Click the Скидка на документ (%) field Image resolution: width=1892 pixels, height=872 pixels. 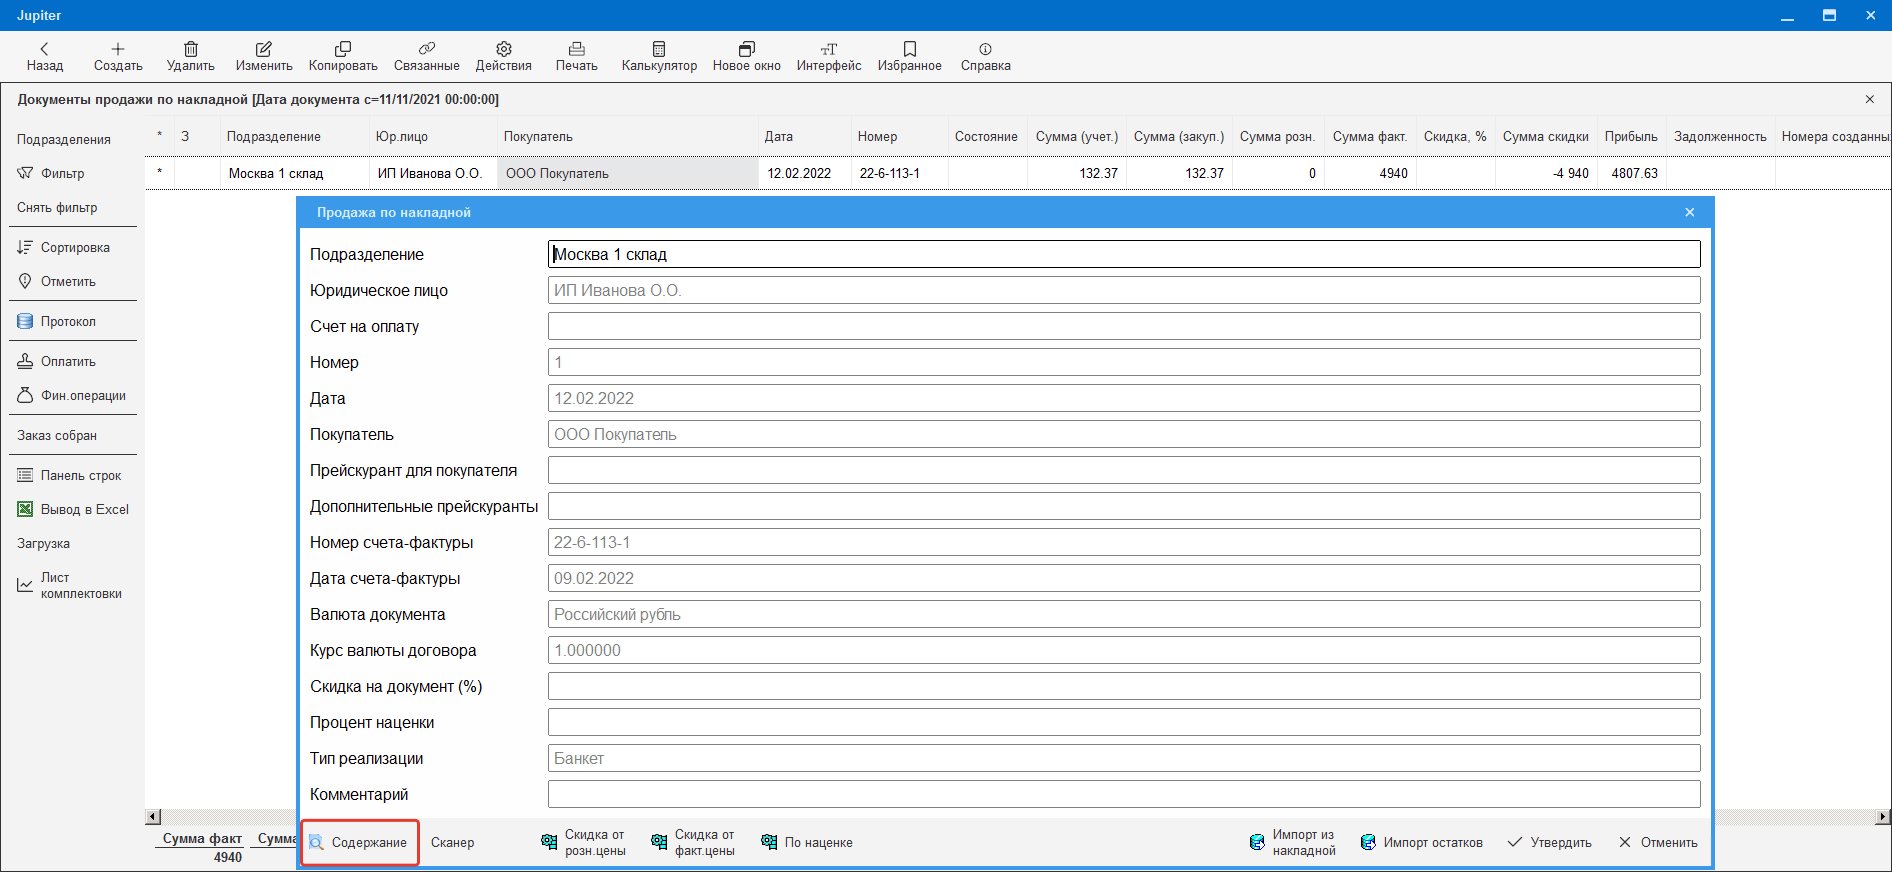1124,686
